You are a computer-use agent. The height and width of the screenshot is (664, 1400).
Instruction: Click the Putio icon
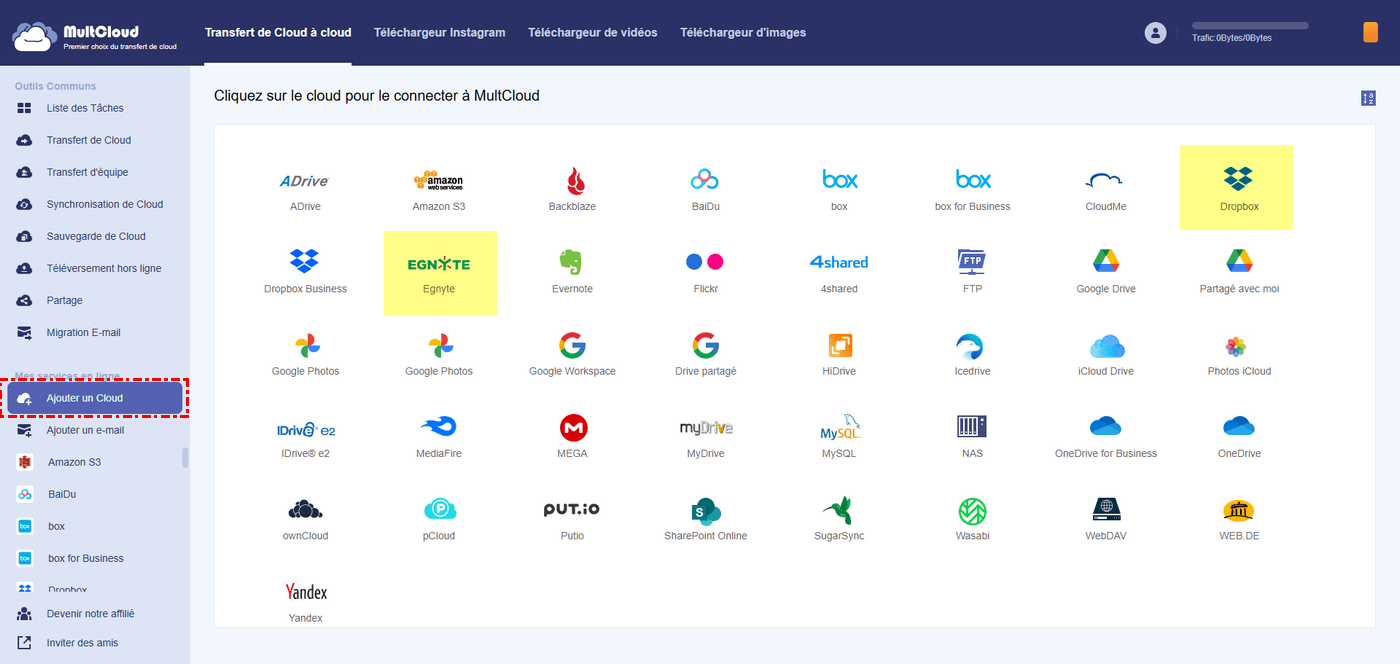pyautogui.click(x=572, y=509)
